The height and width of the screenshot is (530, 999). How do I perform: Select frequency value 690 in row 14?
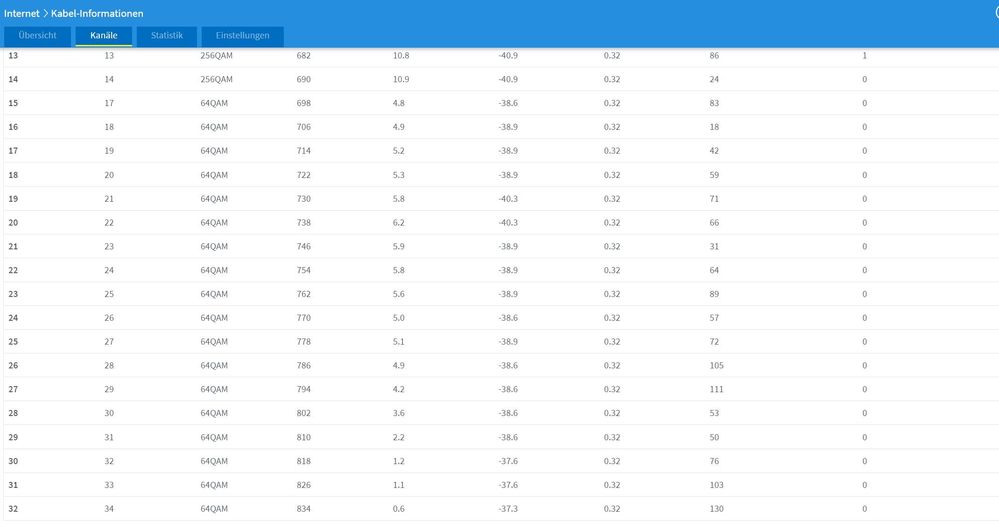coord(304,80)
